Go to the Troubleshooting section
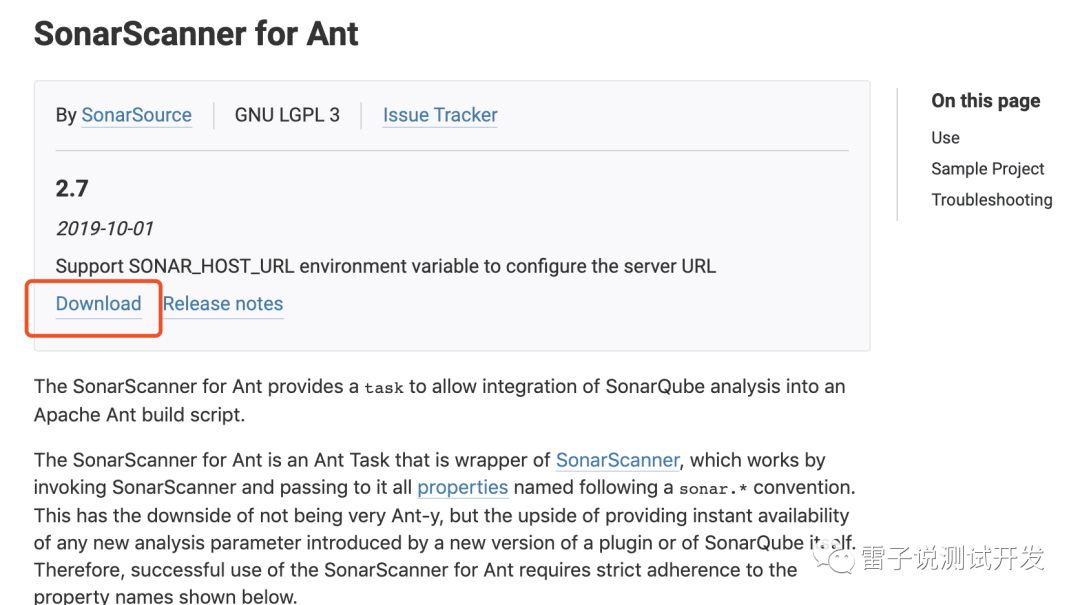Image resolution: width=1080 pixels, height=605 pixels. pyautogui.click(x=992, y=200)
